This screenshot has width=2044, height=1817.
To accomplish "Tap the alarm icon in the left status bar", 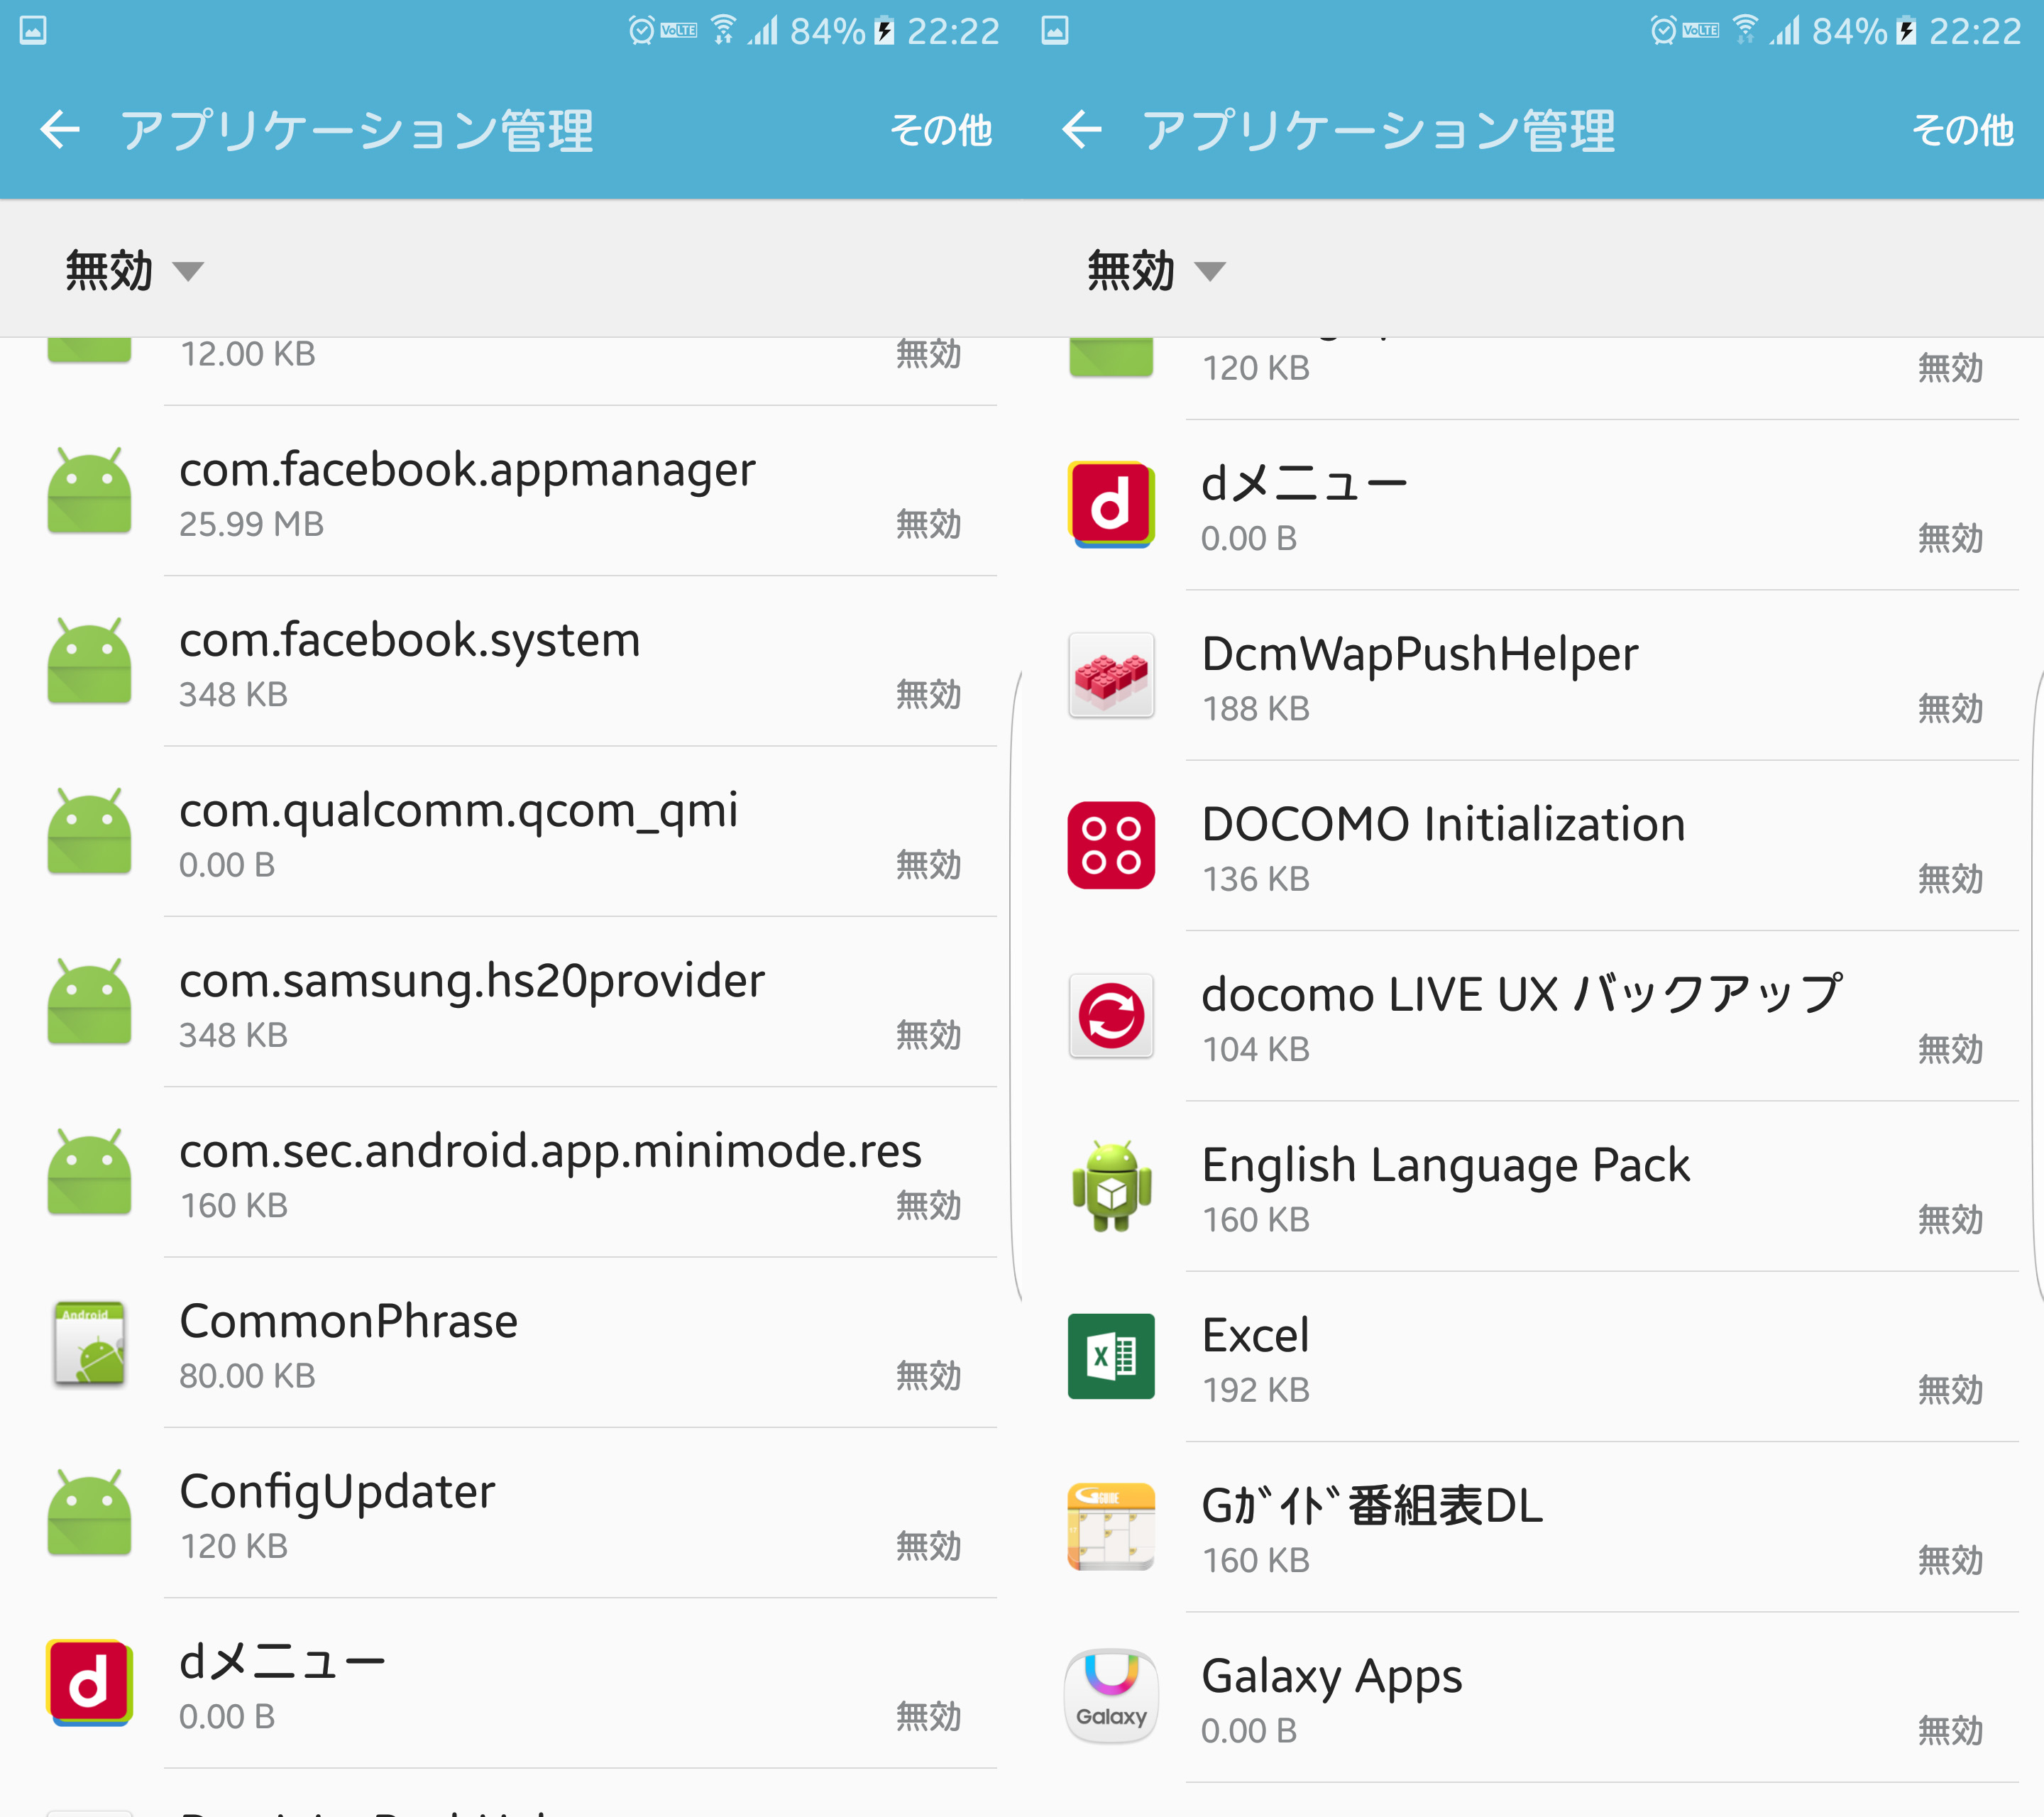I will 641,30.
